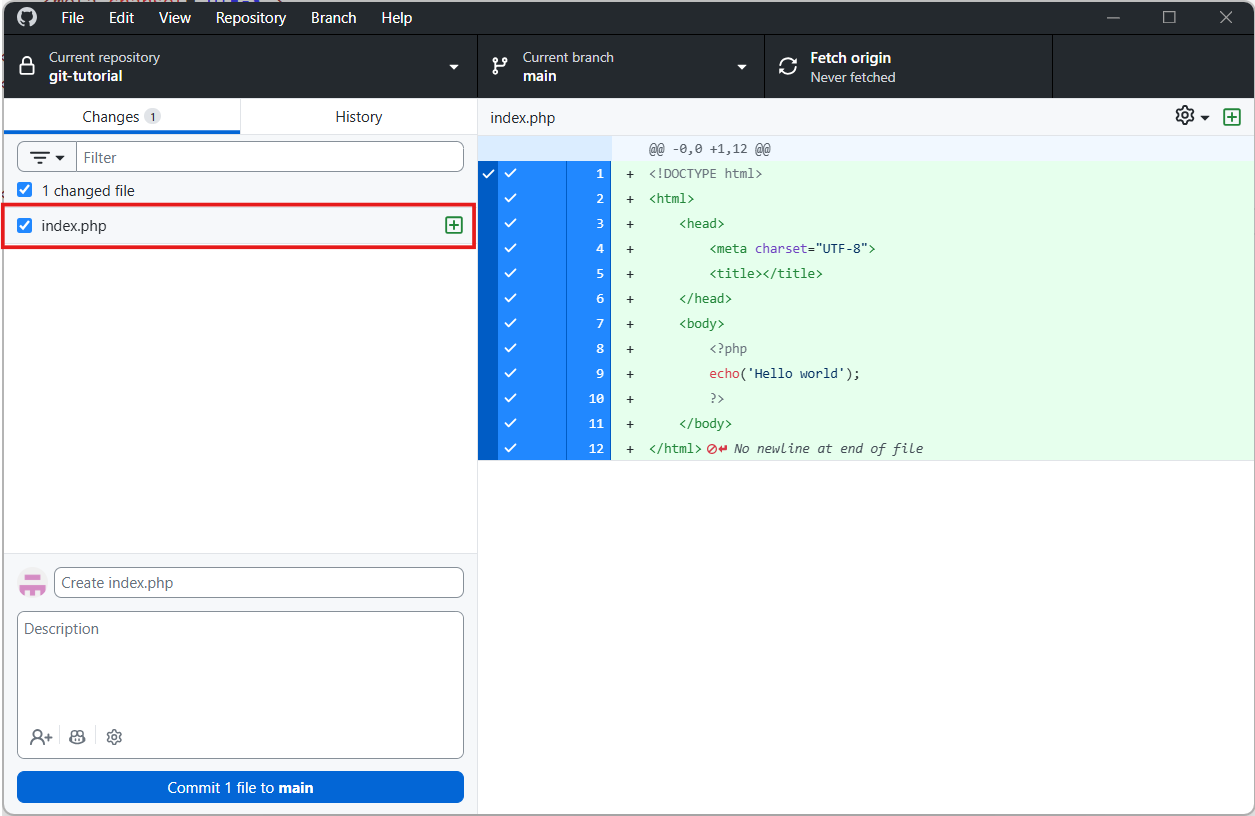
Task: Open the diff settings gear dropdown
Action: 1192,116
